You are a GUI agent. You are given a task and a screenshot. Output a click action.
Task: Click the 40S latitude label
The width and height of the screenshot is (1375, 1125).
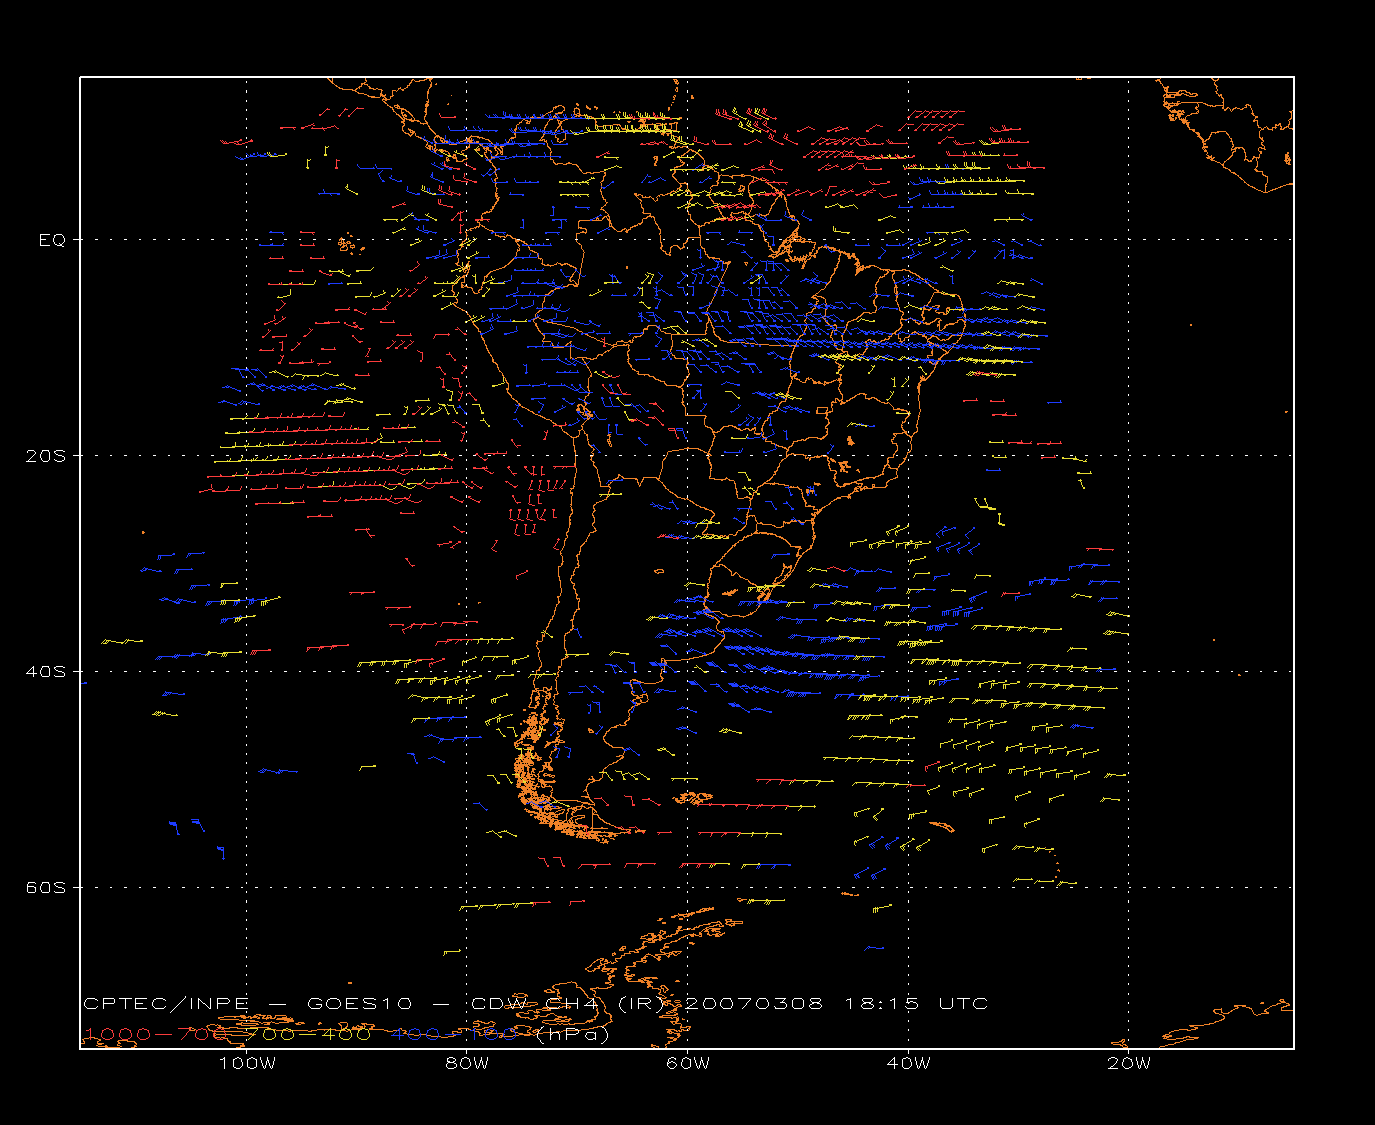click(45, 672)
